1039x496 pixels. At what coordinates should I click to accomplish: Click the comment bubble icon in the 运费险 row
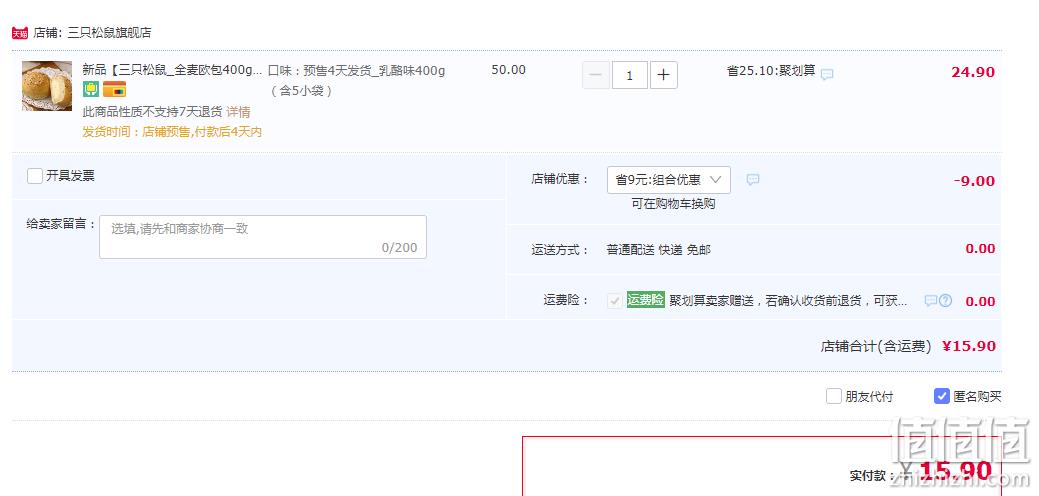pyautogui.click(x=930, y=301)
